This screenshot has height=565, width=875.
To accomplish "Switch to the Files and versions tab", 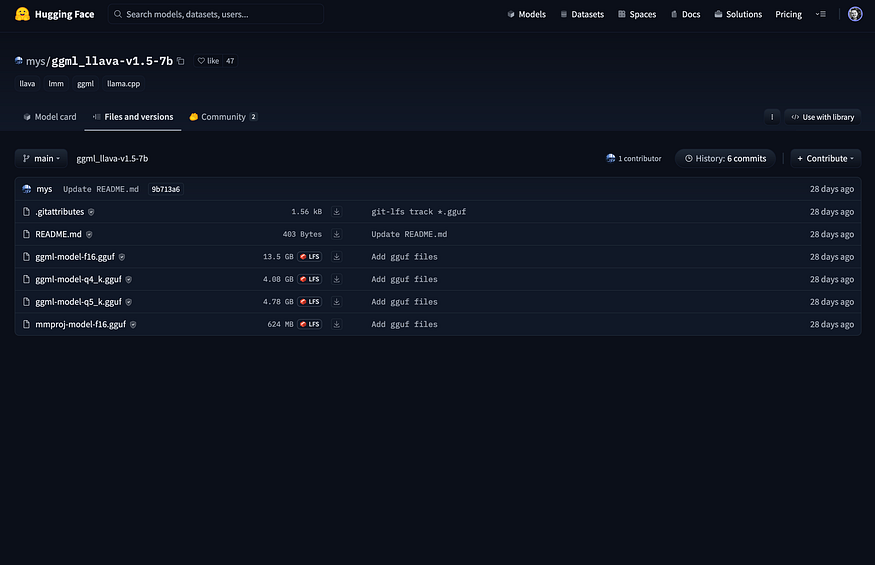I will (133, 117).
